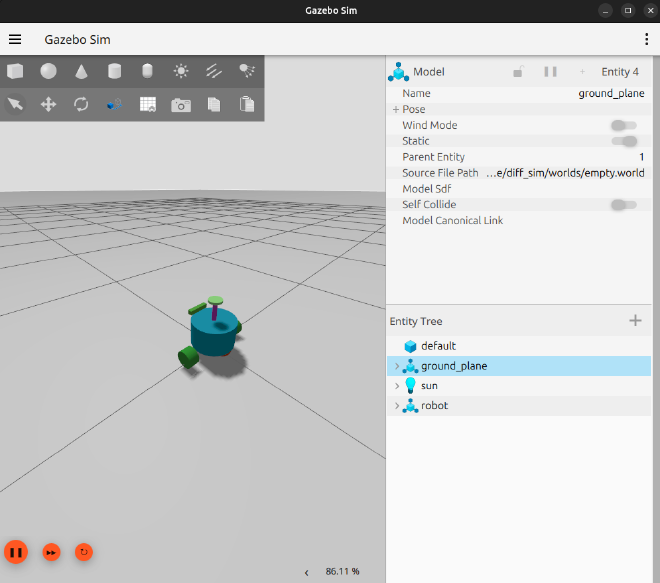660x583 pixels.
Task: Select ground_plane in Entity Tree
Action: 519,366
